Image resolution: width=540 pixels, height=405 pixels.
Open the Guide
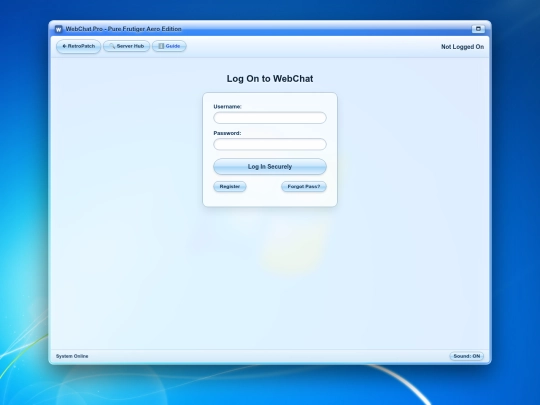coord(169,46)
